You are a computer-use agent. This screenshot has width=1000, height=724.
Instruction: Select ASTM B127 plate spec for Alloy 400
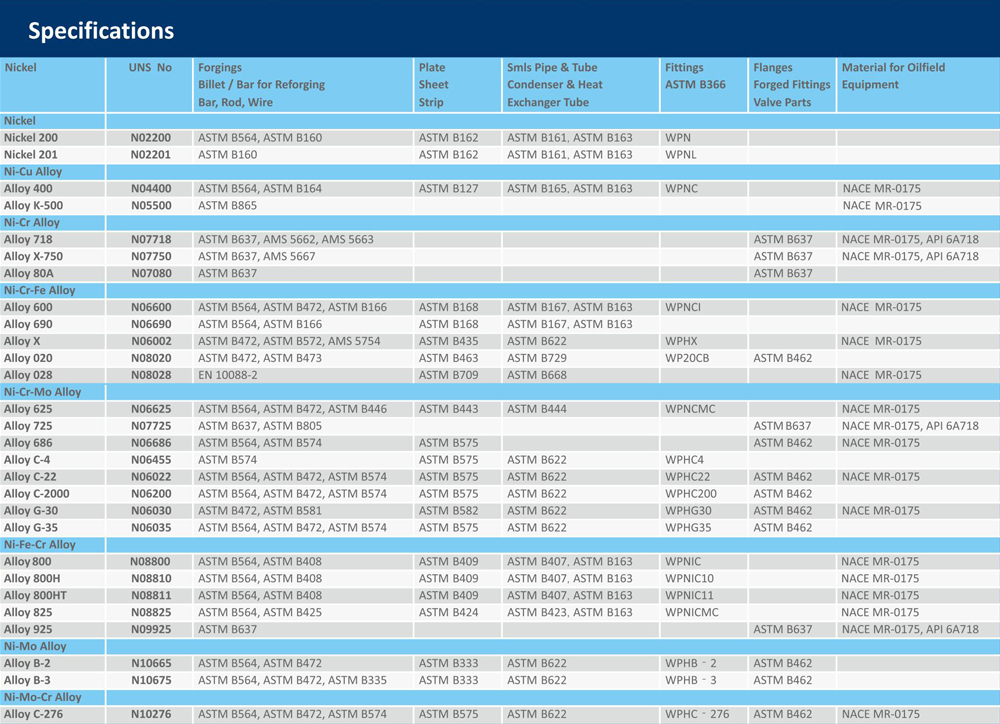448,189
